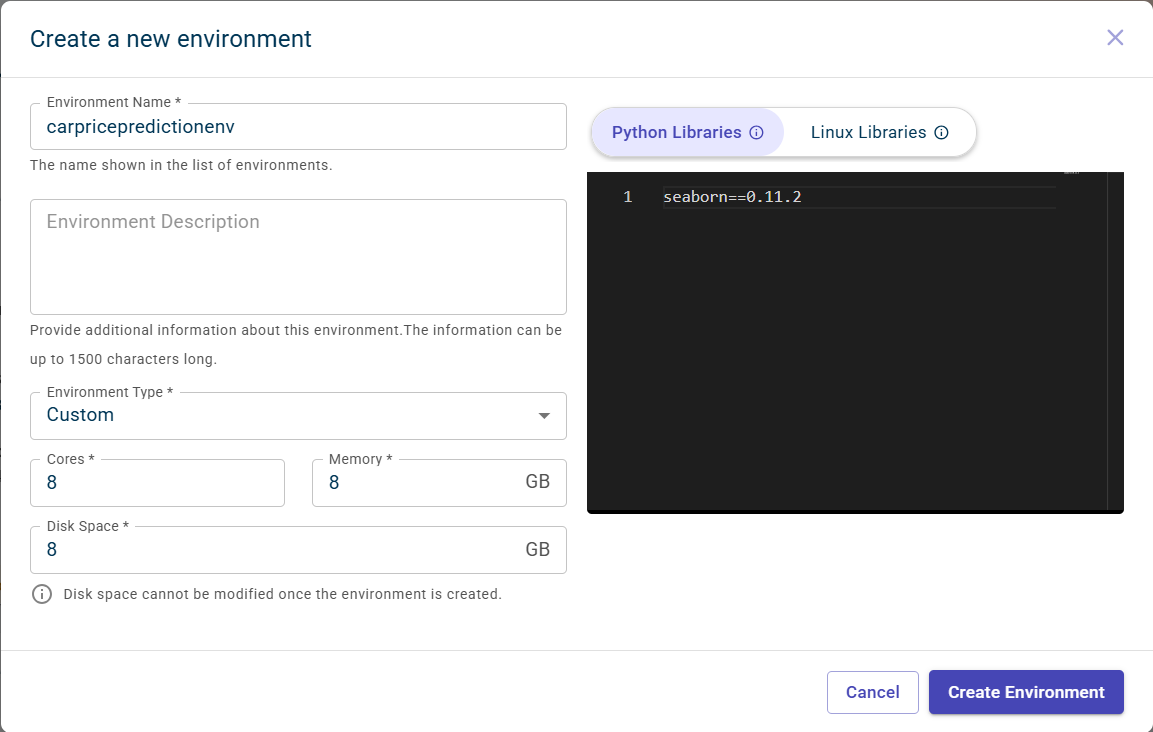Viewport: 1153px width, 732px height.
Task: Click the minimap at the editor's top right
Action: click(x=1072, y=174)
